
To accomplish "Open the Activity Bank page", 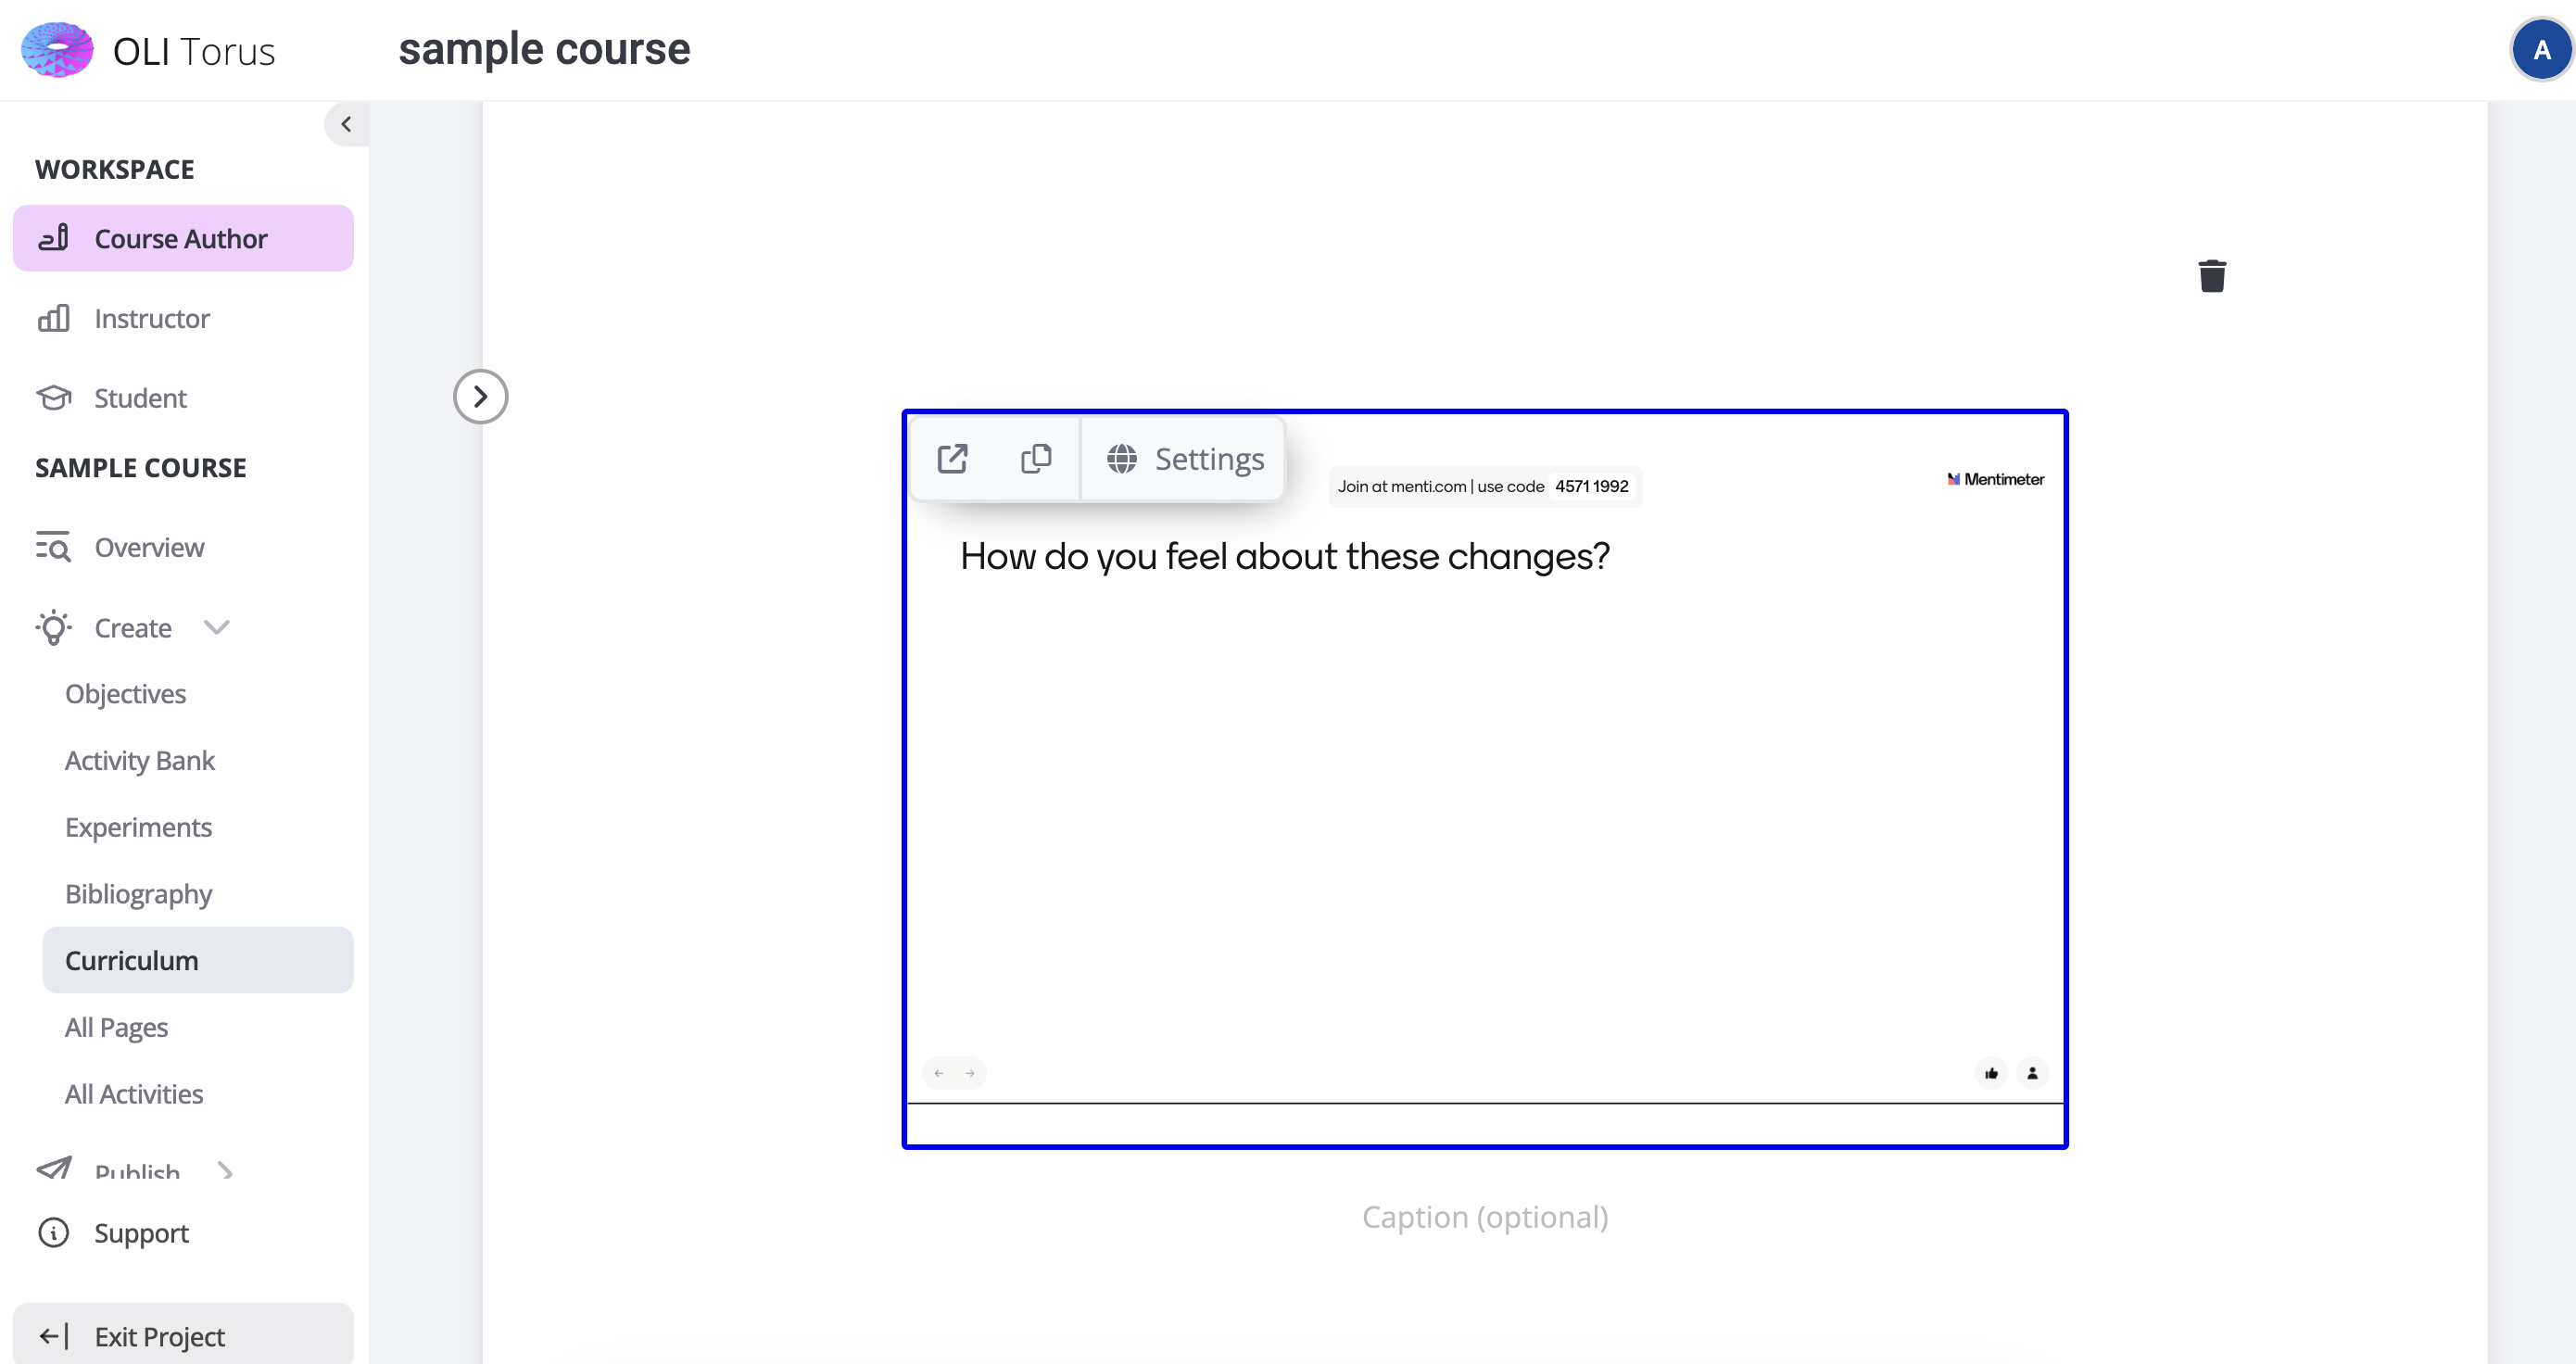I will [140, 760].
